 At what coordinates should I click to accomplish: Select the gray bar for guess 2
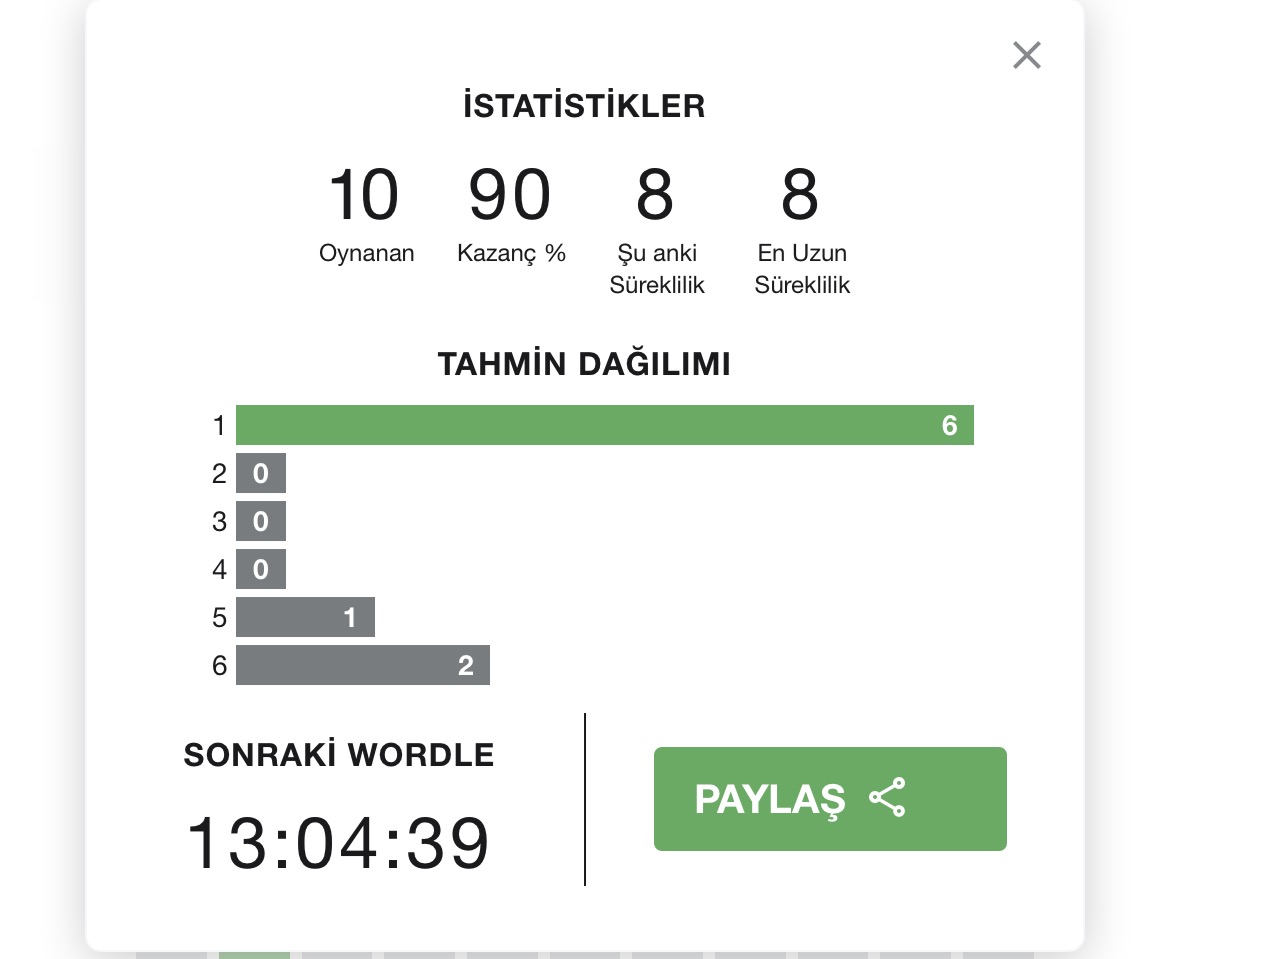tap(261, 473)
